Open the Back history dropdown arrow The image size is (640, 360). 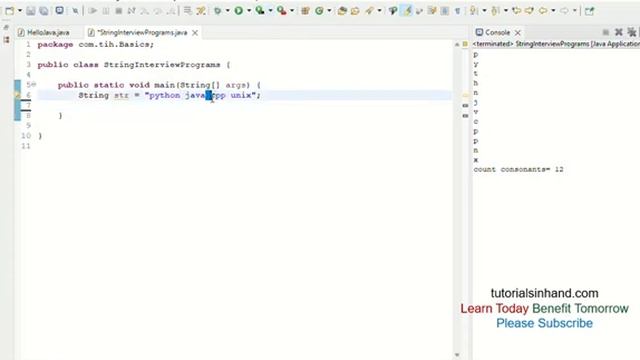[553, 11]
